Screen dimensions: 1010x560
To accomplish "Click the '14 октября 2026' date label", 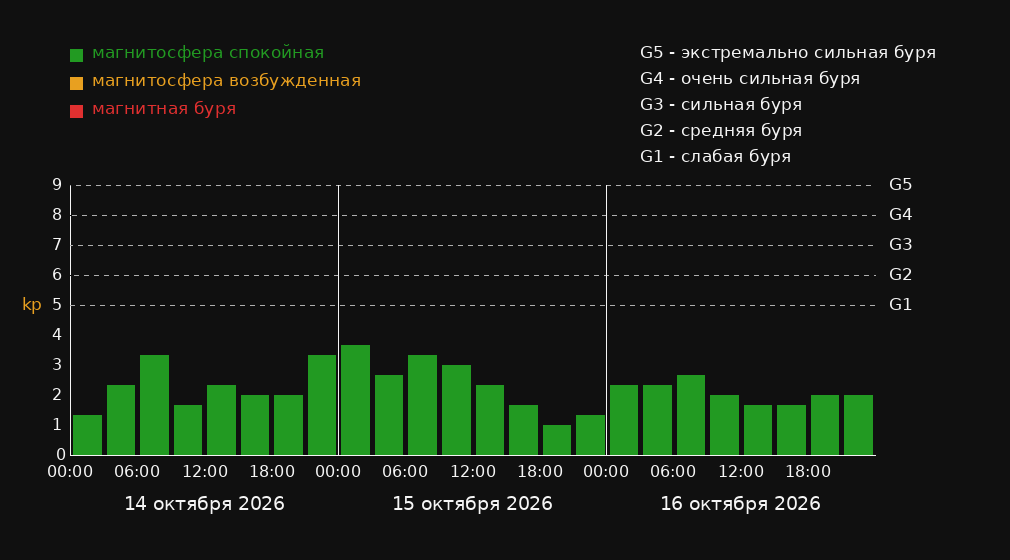I will (204, 504).
